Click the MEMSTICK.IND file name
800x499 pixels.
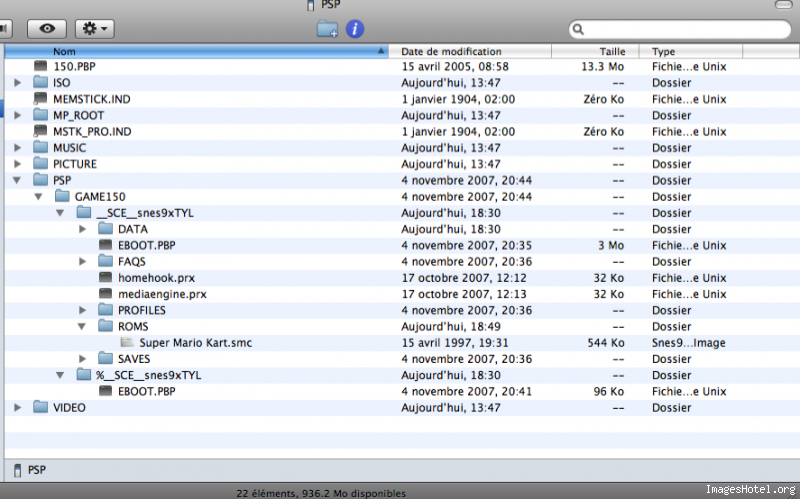click(92, 99)
